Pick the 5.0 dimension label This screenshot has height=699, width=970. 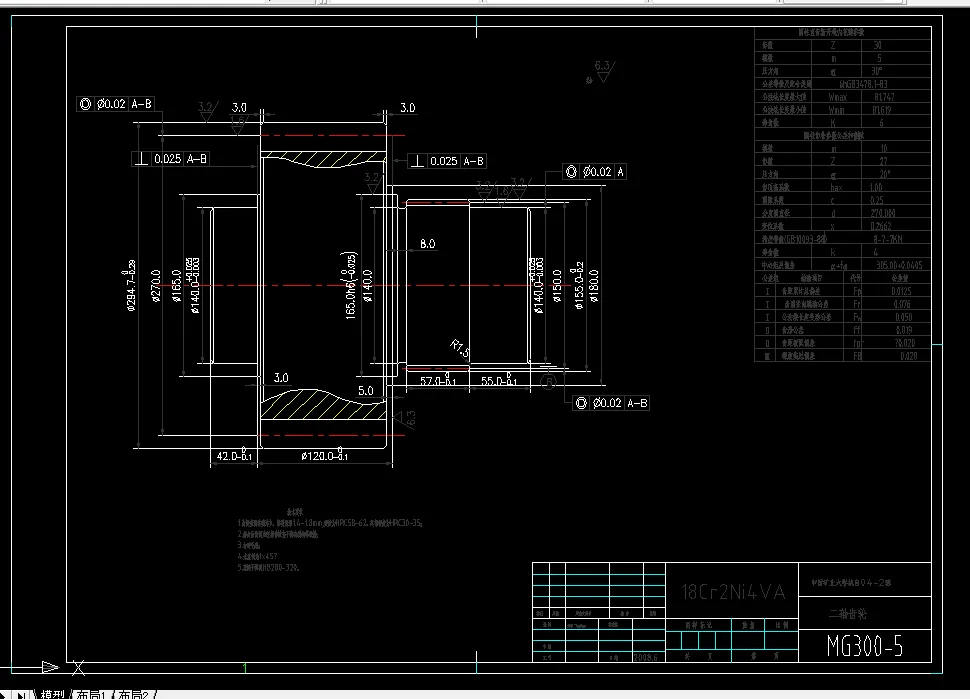click(x=366, y=390)
